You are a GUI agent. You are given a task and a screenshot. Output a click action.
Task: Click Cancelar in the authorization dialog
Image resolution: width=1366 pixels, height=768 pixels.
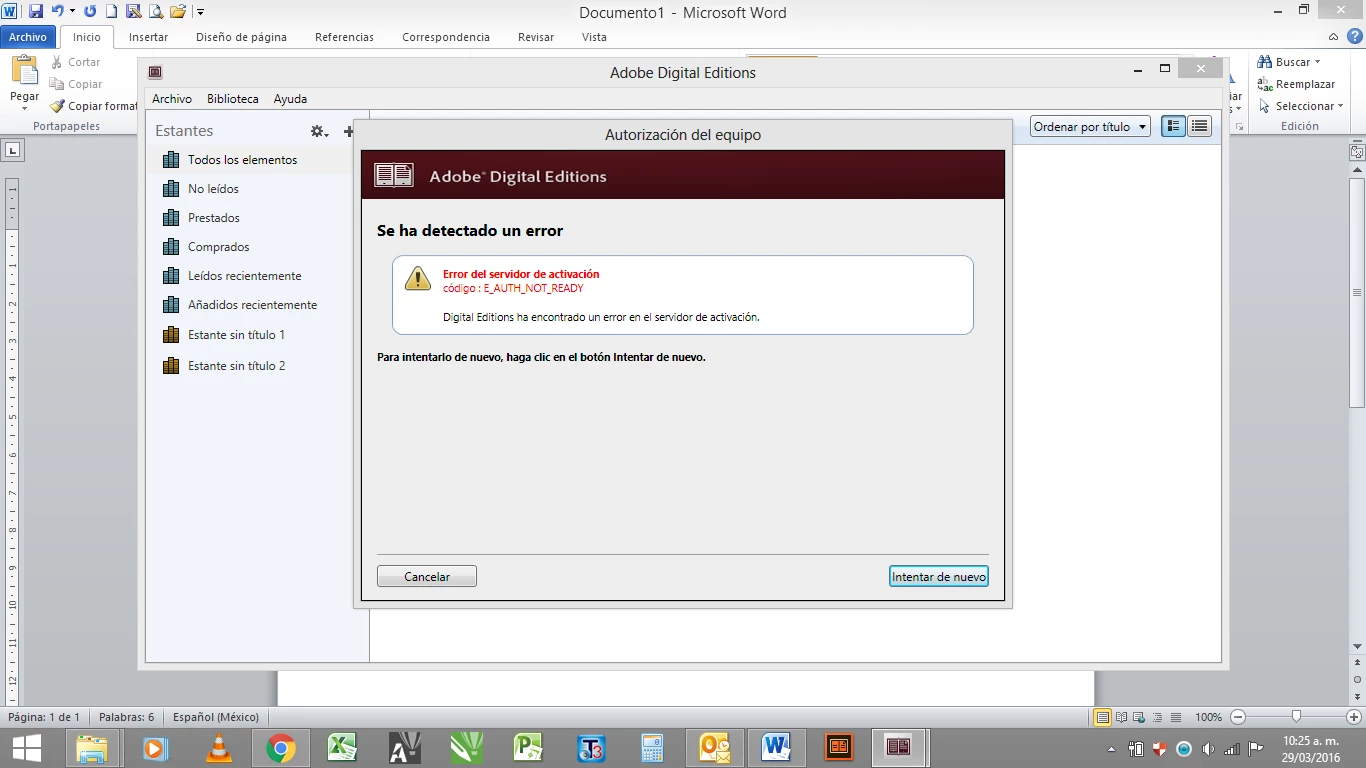(427, 577)
